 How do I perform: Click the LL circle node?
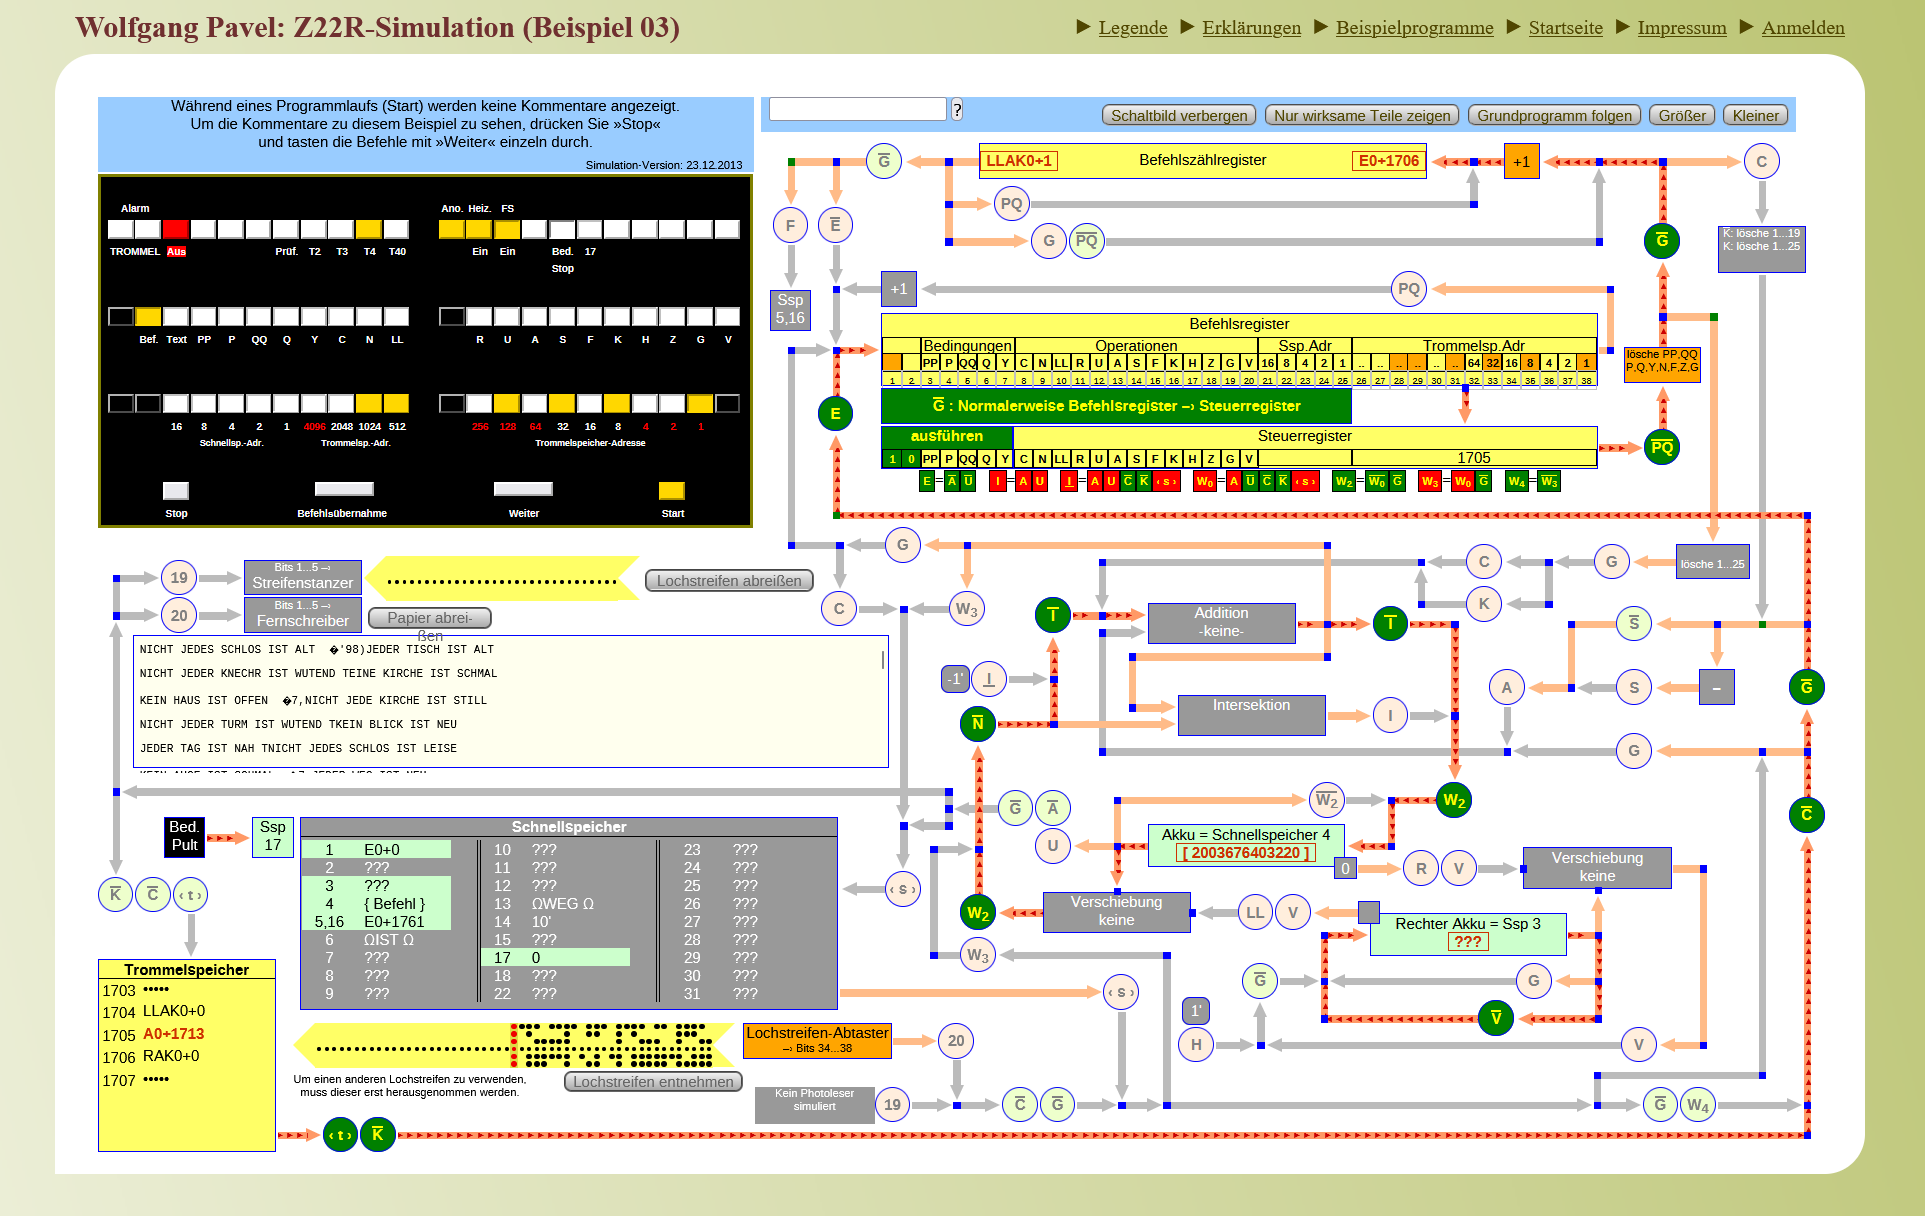(x=1255, y=912)
